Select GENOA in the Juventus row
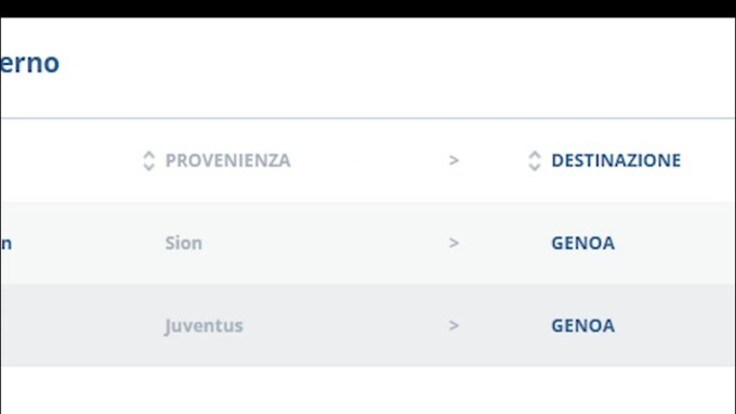This screenshot has height=414, width=736. click(x=583, y=326)
